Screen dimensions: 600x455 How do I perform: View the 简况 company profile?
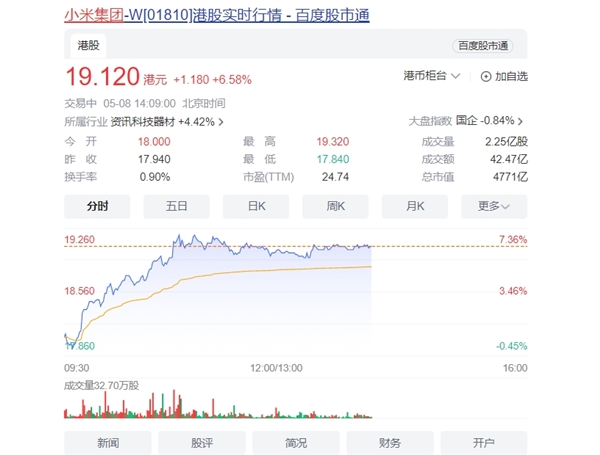296,443
